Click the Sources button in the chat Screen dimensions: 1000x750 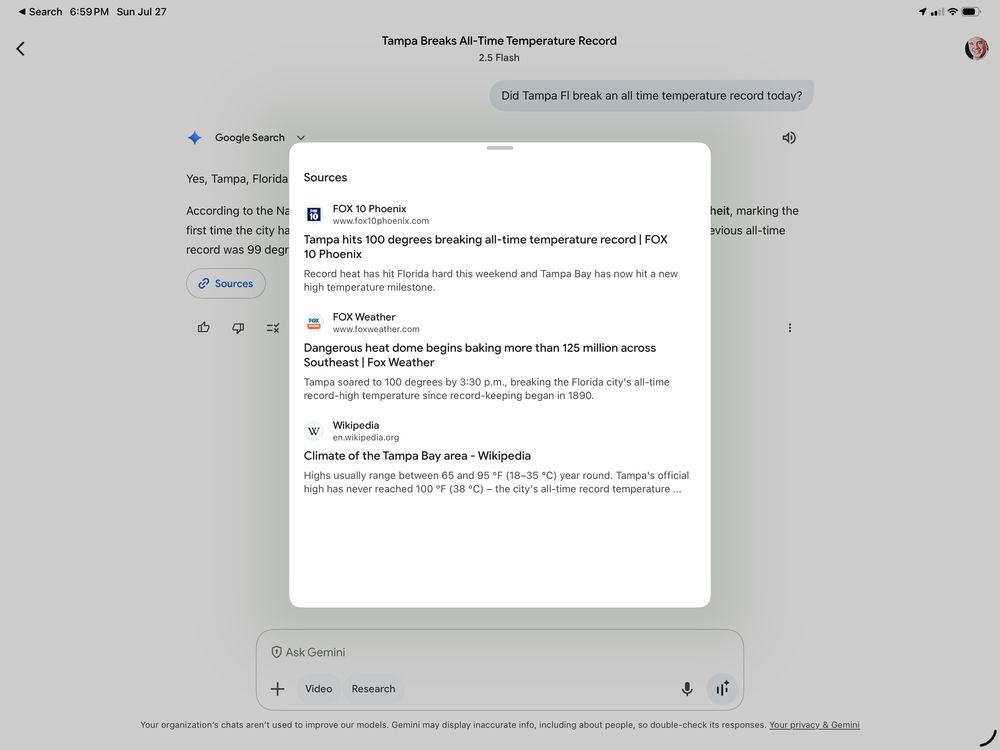coord(226,283)
